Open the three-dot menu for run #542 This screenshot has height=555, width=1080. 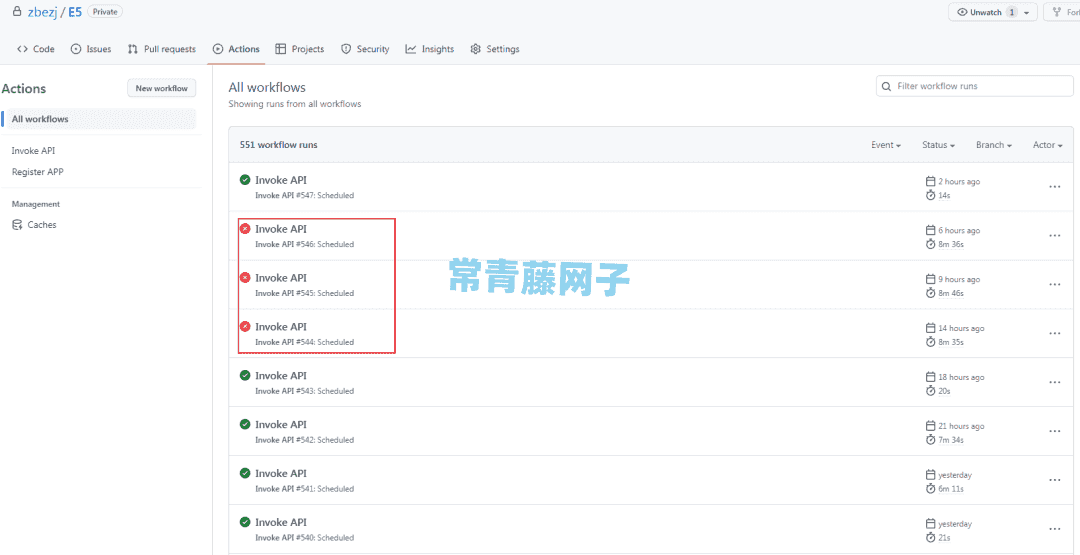(1055, 431)
